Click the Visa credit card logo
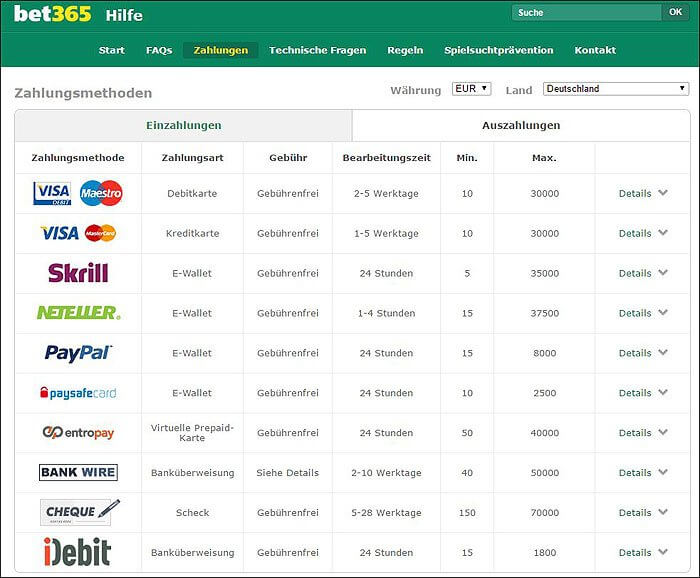 pyautogui.click(x=60, y=233)
